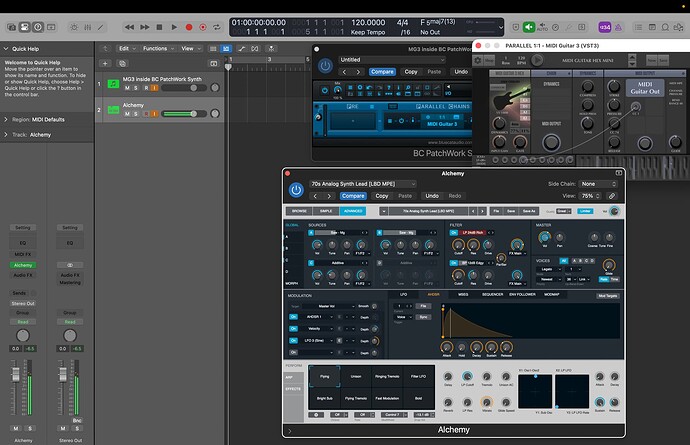The height and width of the screenshot is (445, 690).
Task: Toggle the LP filter On button
Action: pyautogui.click(x=454, y=232)
